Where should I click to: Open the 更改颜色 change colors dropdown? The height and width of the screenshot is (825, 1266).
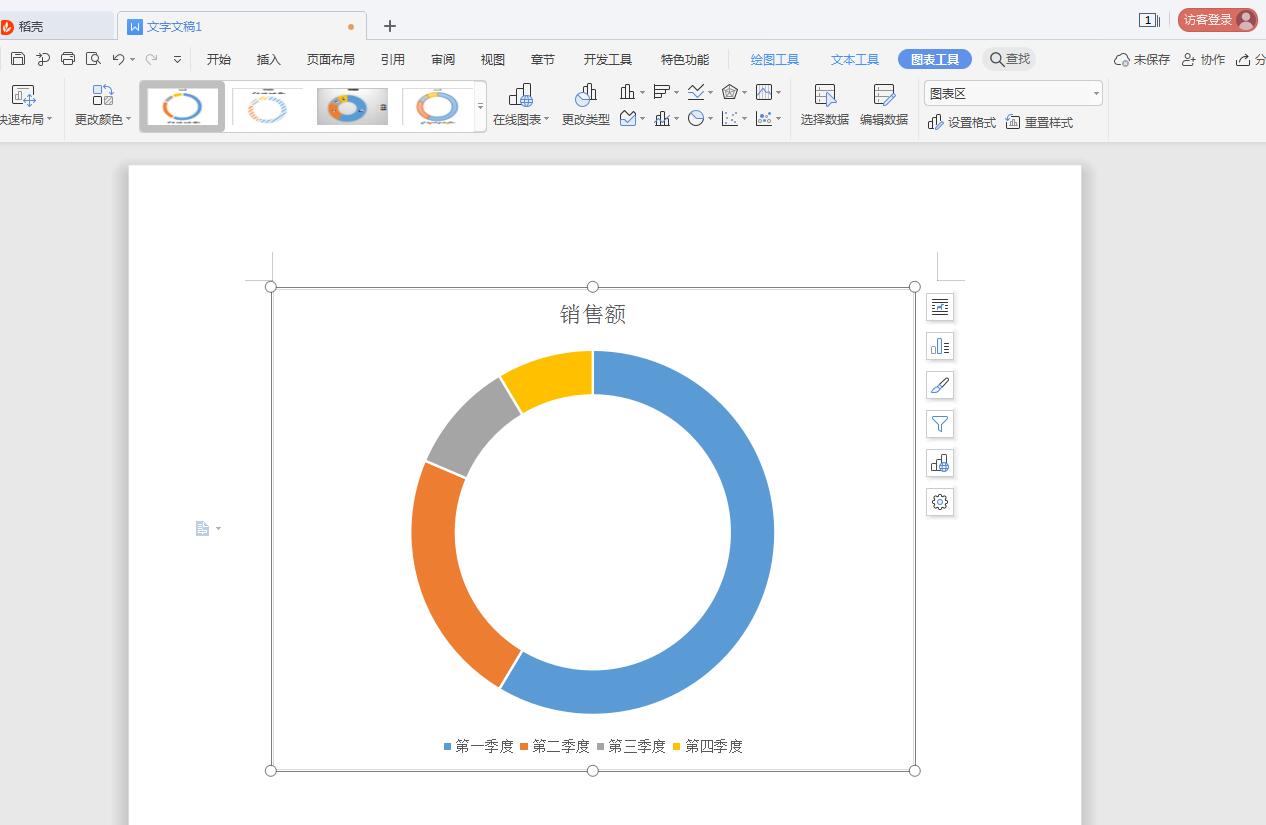101,104
